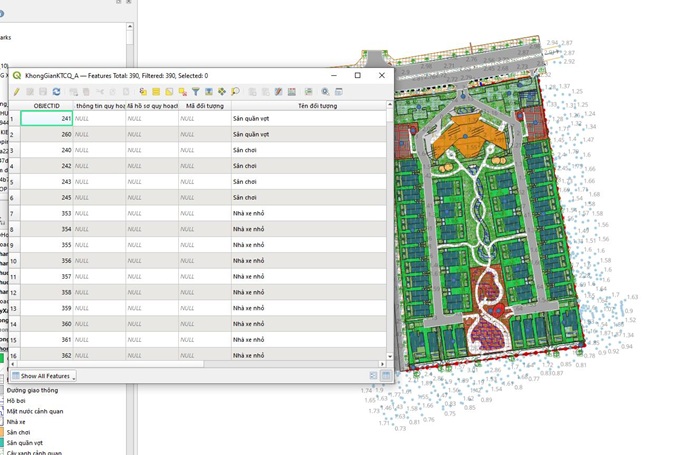This screenshot has height=455, width=700.
Task: Open the Show All Features dropdown
Action: click(x=43, y=376)
